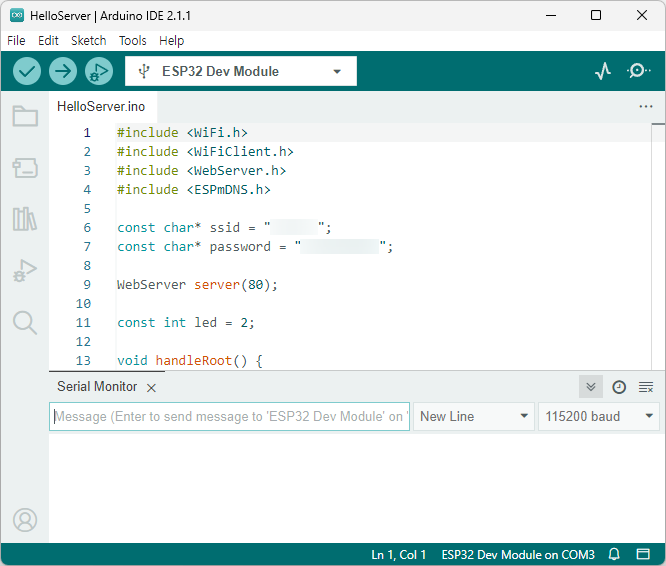The image size is (666, 566).
Task: Start debugging with the bug-play button
Action: tap(99, 71)
